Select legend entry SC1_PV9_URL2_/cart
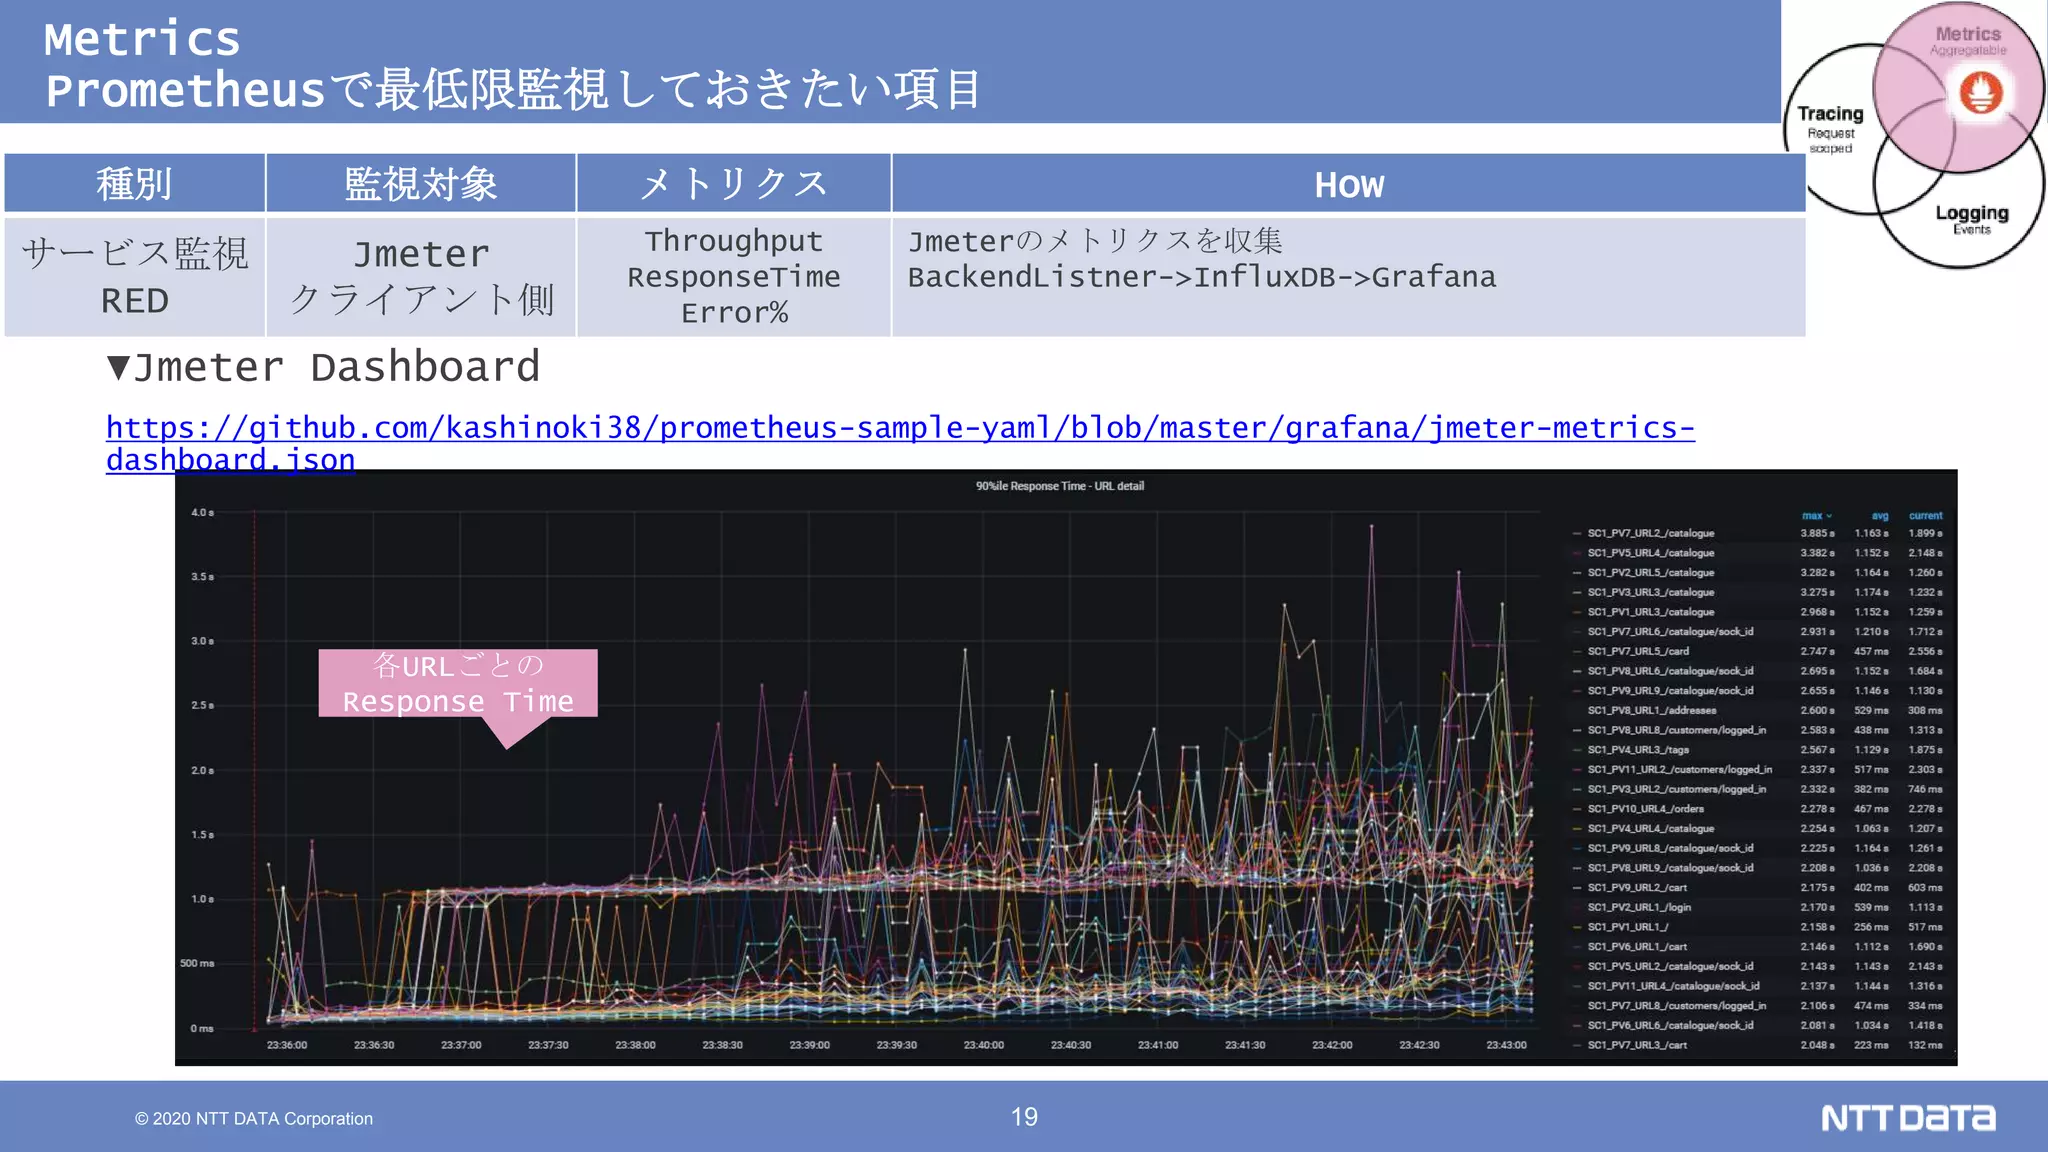This screenshot has height=1152, width=2048. click(1637, 887)
